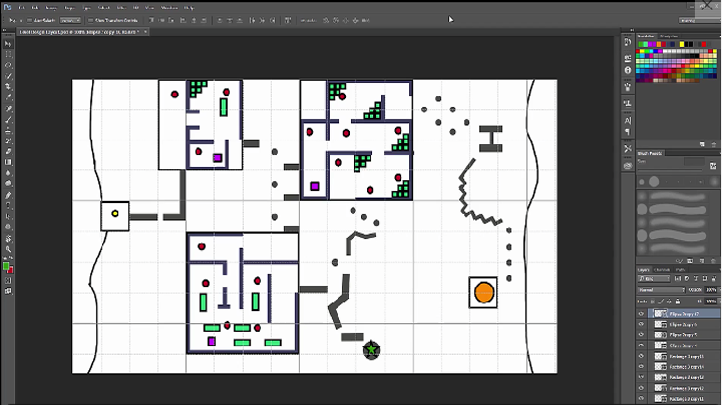Screen dimensions: 722x405
Task: Open the layer blend mode dropdown
Action: click(661, 290)
